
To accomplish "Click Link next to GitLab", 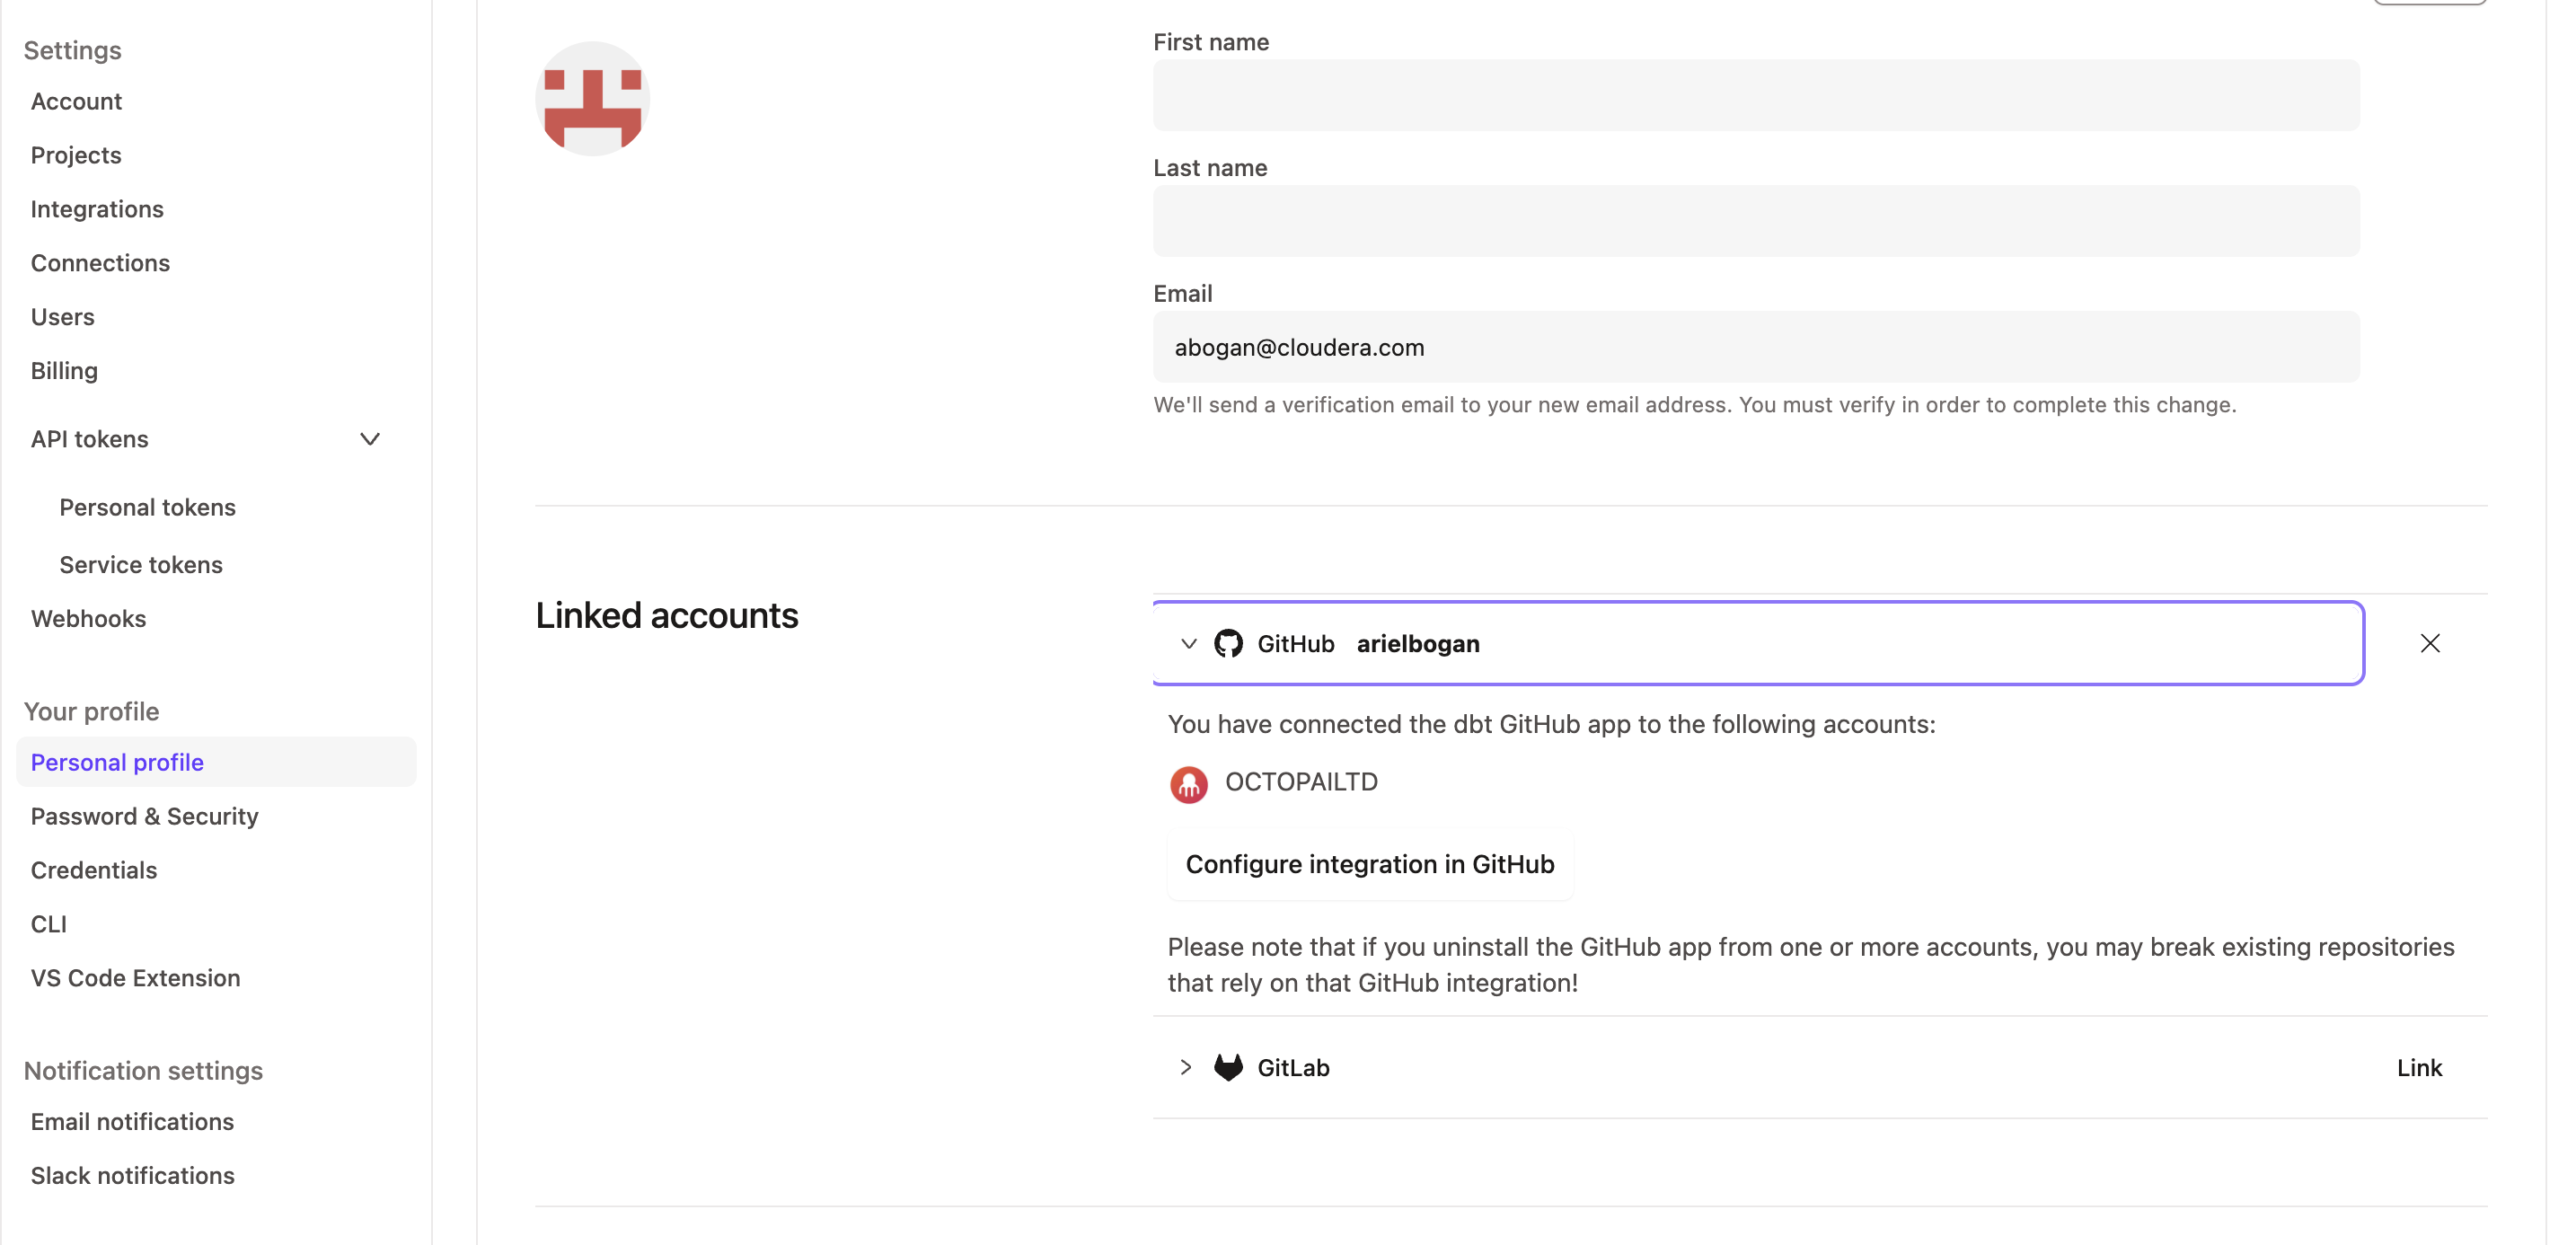I will click(2420, 1067).
